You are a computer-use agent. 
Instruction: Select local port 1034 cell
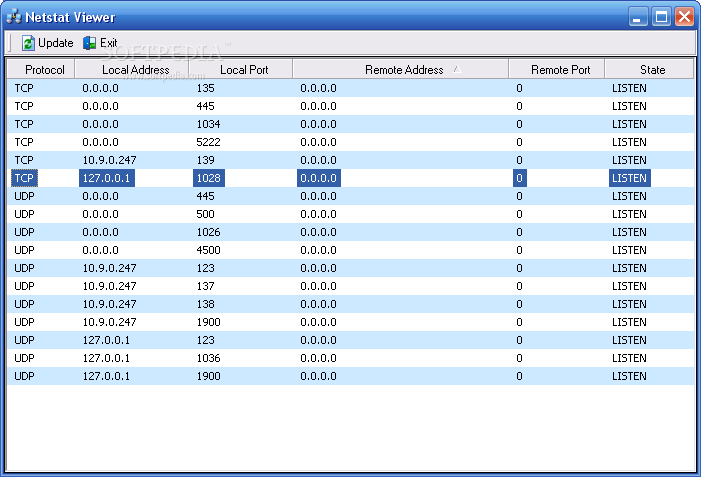click(x=208, y=124)
